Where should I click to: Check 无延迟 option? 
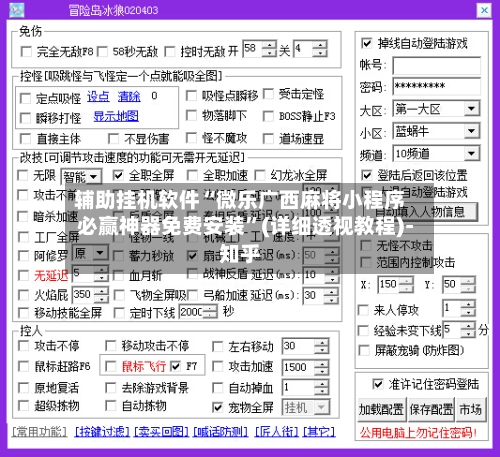pos(23,275)
